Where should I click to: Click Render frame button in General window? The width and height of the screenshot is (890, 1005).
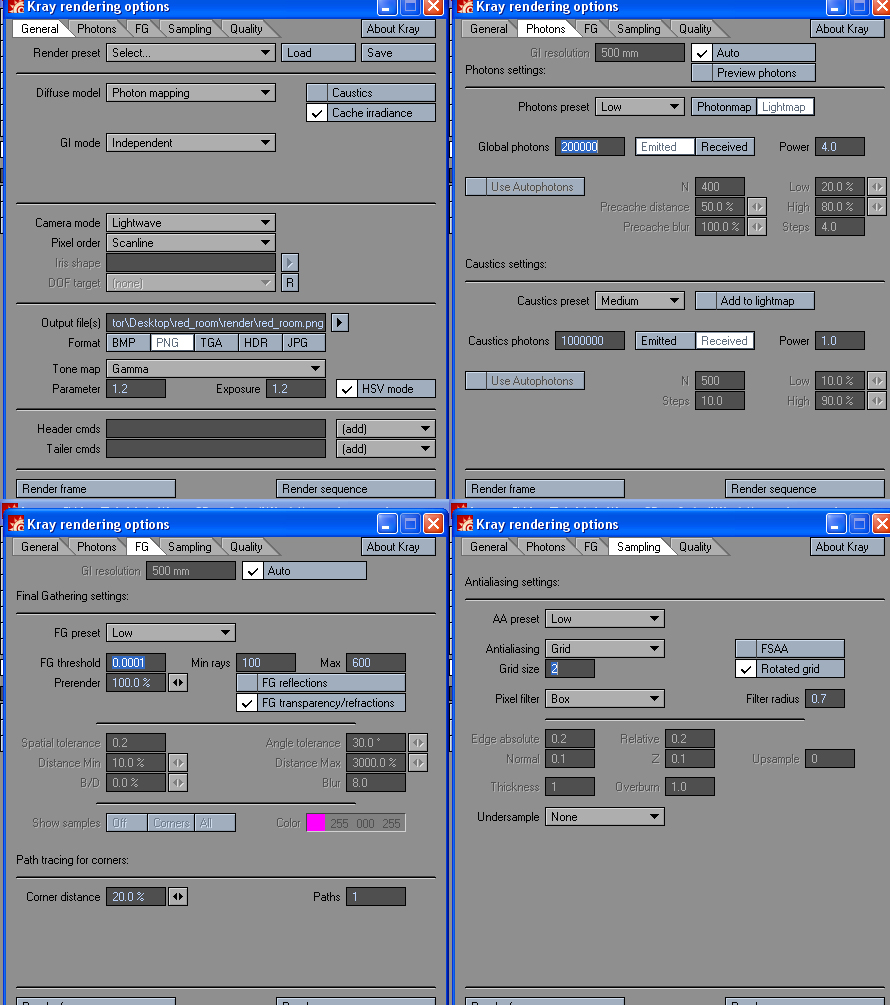point(96,489)
